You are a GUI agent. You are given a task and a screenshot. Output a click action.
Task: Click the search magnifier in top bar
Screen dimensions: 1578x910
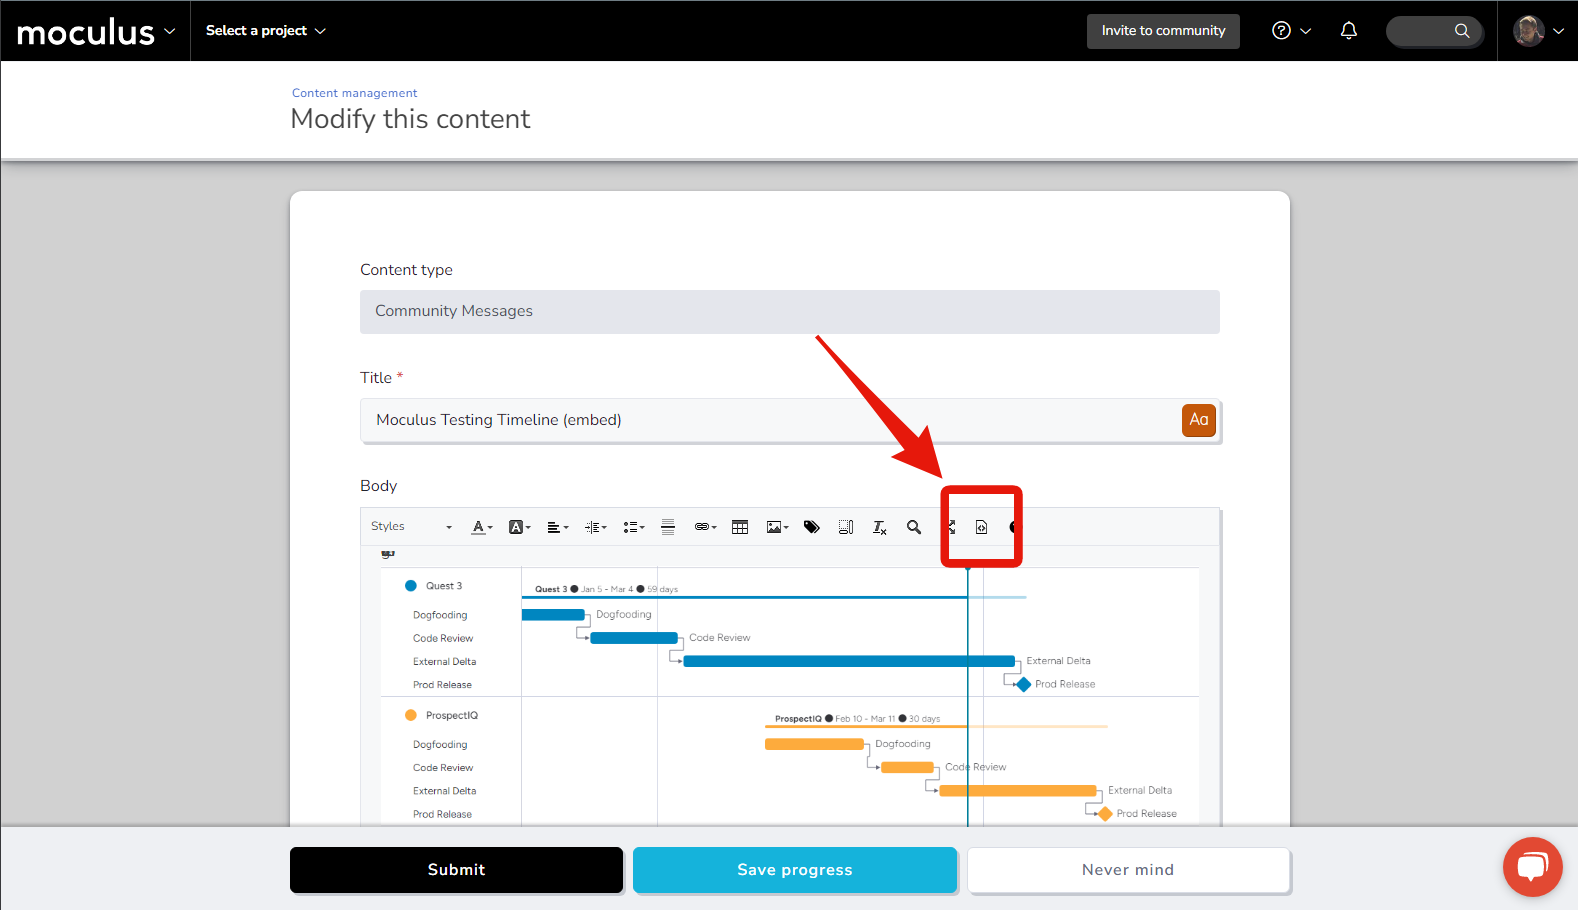click(x=1462, y=30)
